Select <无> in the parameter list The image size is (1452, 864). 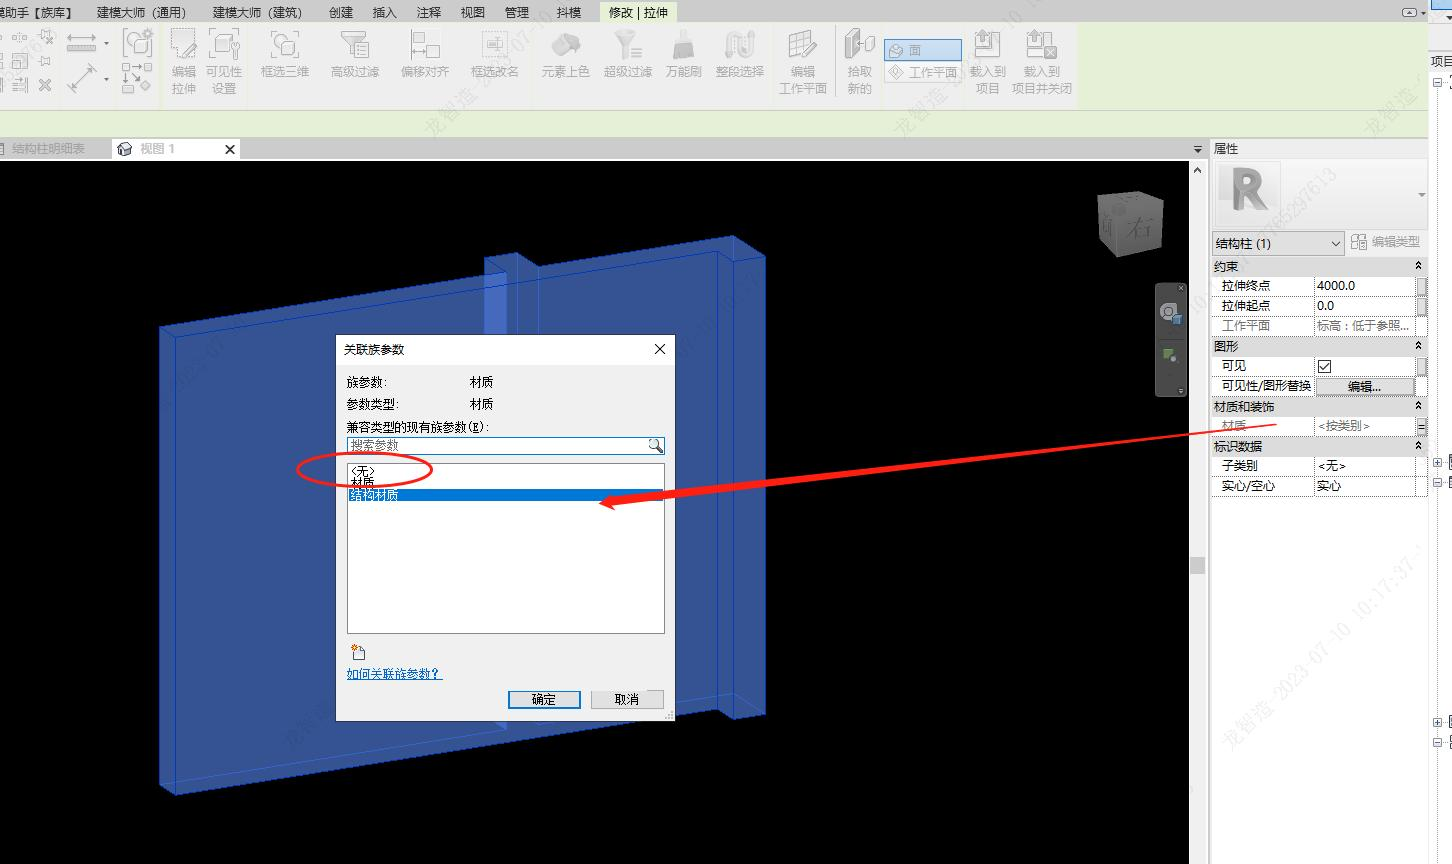pos(362,470)
